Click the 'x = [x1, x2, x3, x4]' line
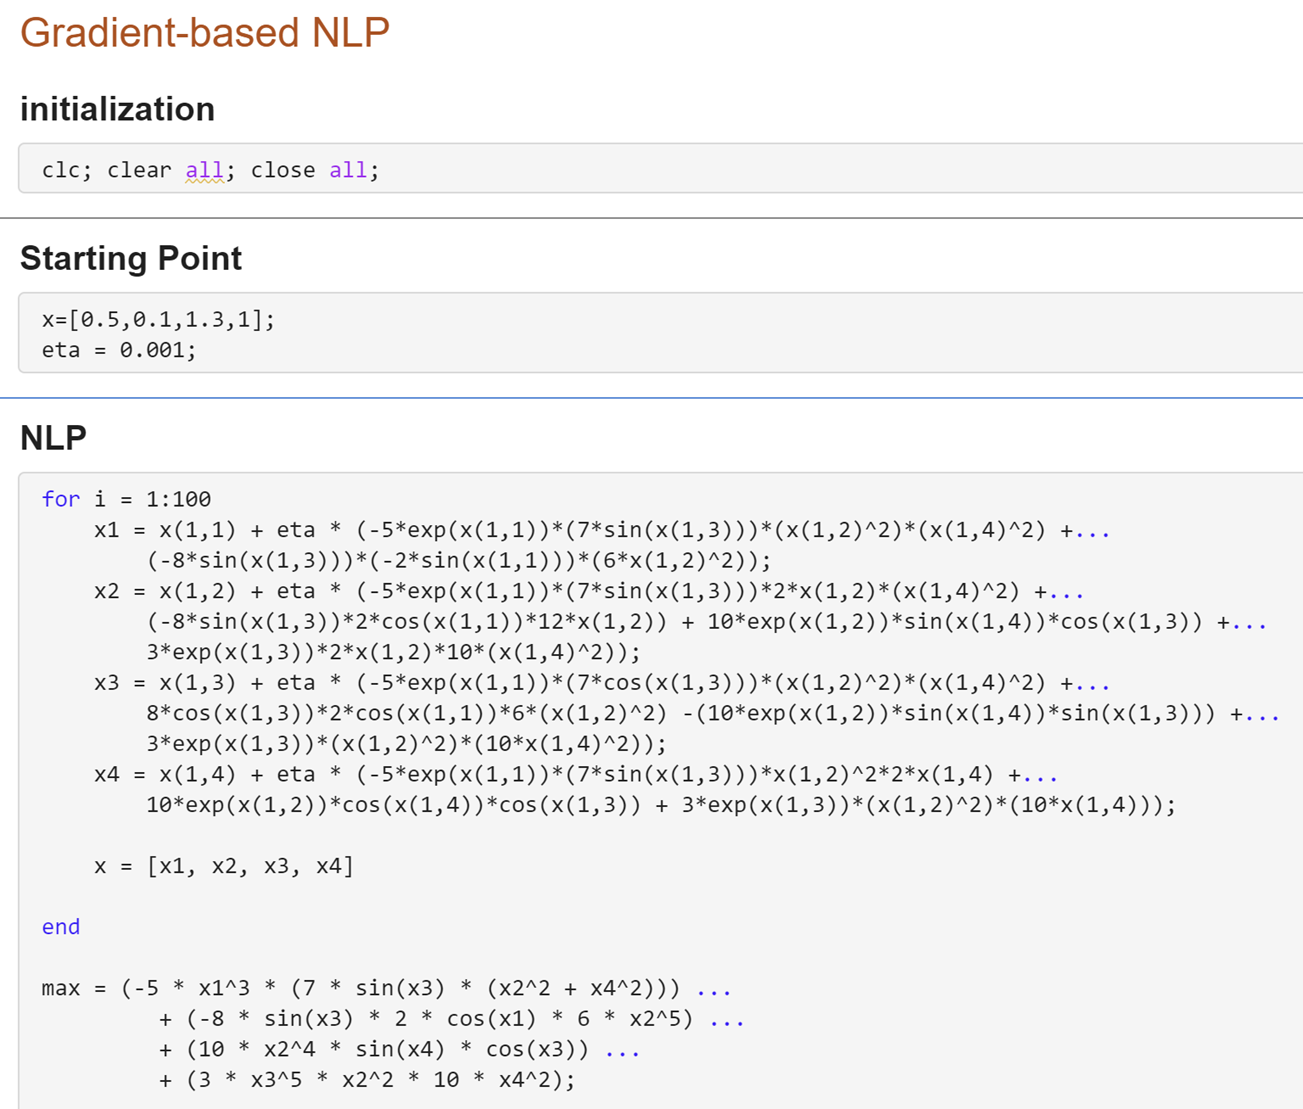The image size is (1303, 1109). [x=224, y=866]
